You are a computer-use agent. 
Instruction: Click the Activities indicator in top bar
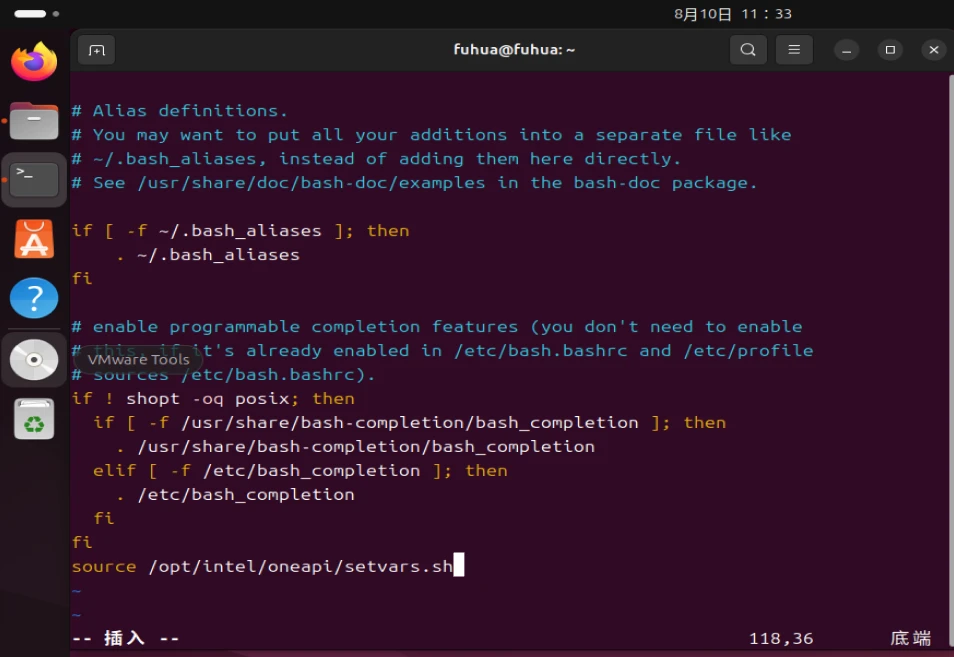[31, 14]
